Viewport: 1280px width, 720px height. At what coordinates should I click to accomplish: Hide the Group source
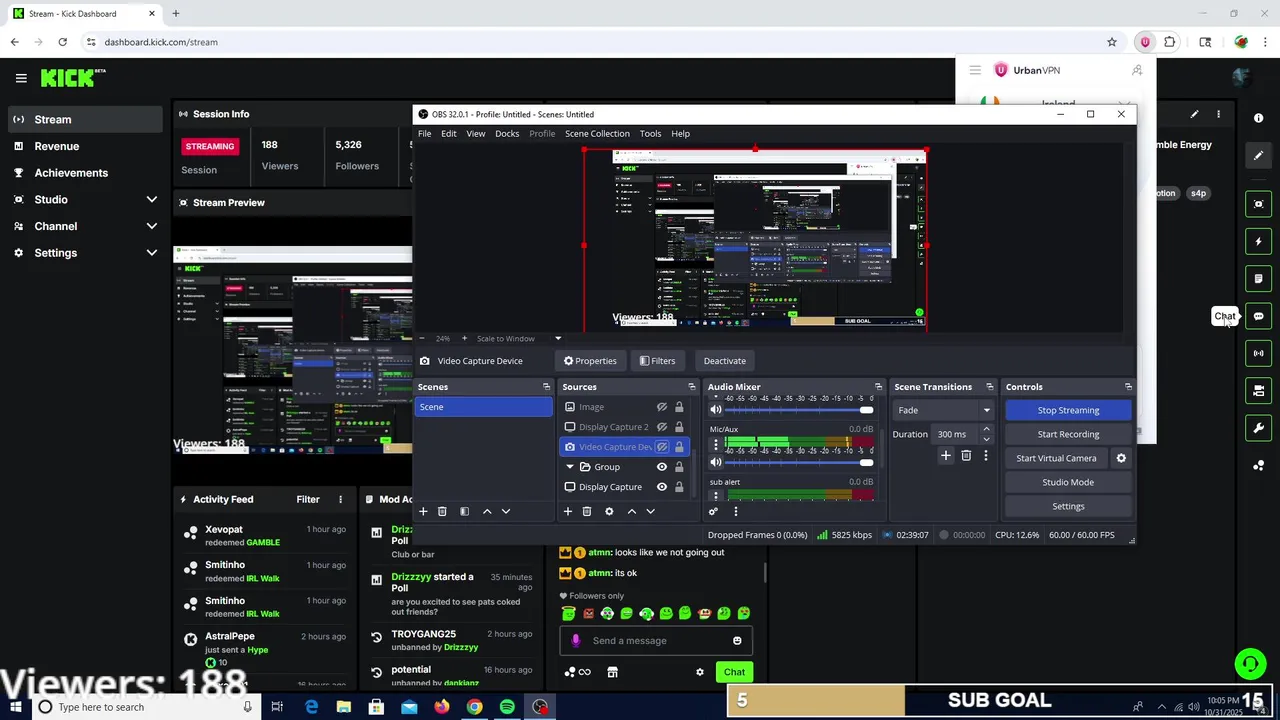(661, 467)
